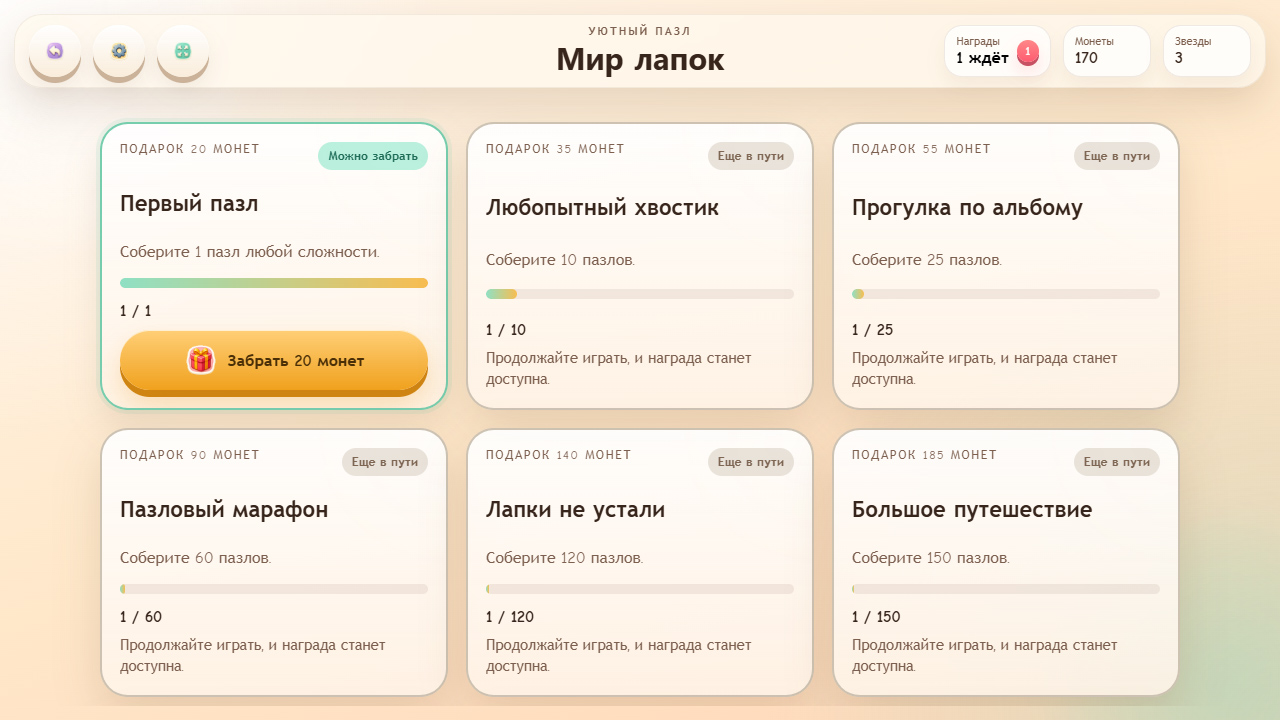This screenshot has height=720, width=1280.
Task: Click the '1 / 10' progress count
Action: (506, 330)
